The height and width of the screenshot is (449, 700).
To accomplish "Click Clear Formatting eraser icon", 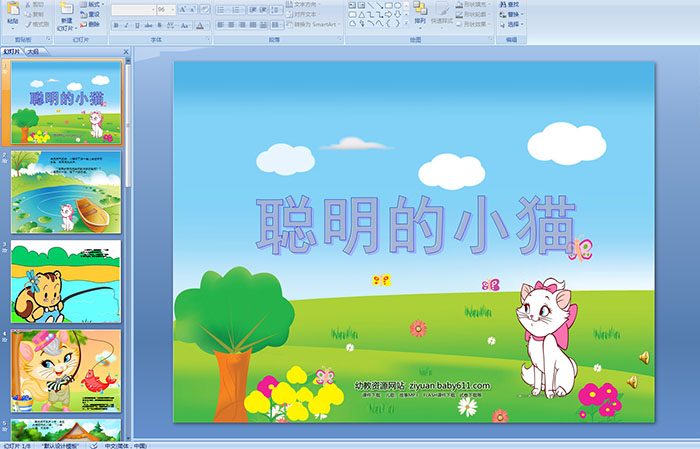I will [x=205, y=10].
